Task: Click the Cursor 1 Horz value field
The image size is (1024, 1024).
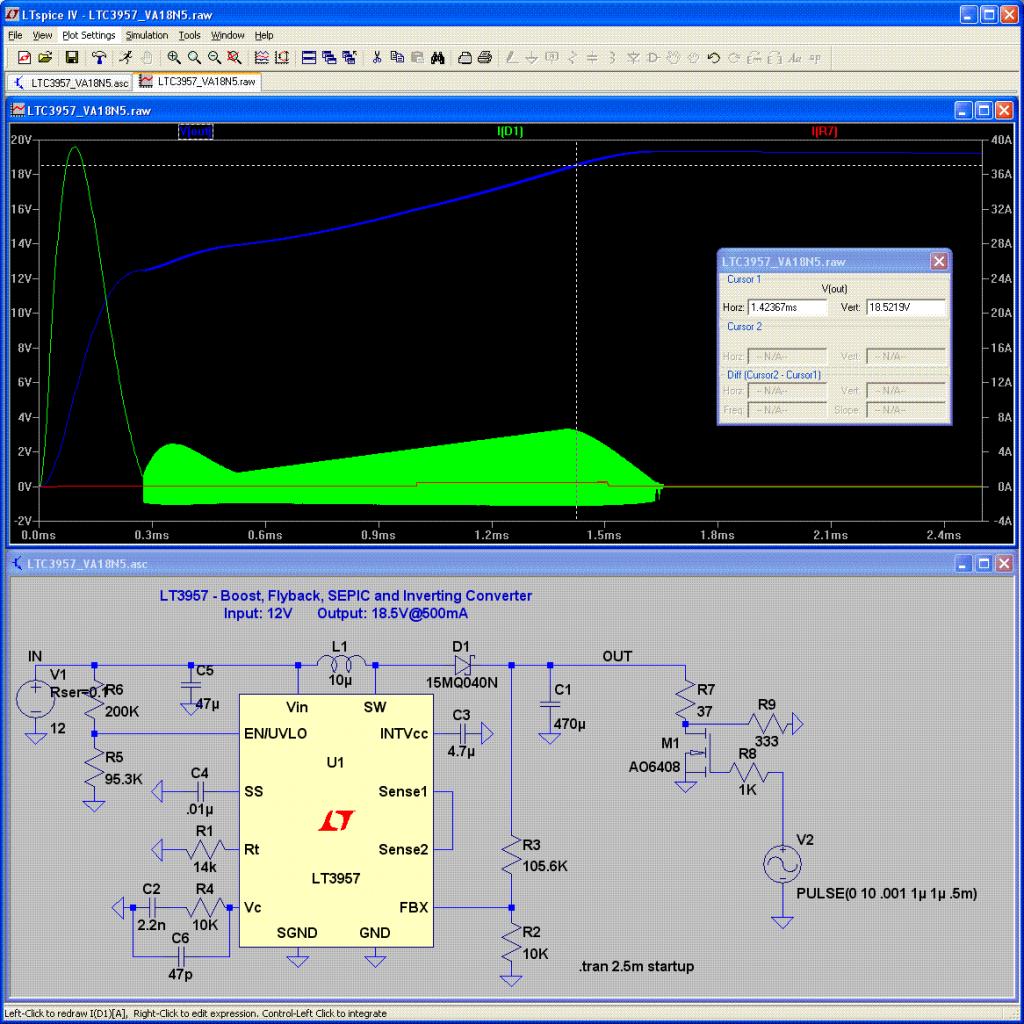Action: click(x=788, y=307)
